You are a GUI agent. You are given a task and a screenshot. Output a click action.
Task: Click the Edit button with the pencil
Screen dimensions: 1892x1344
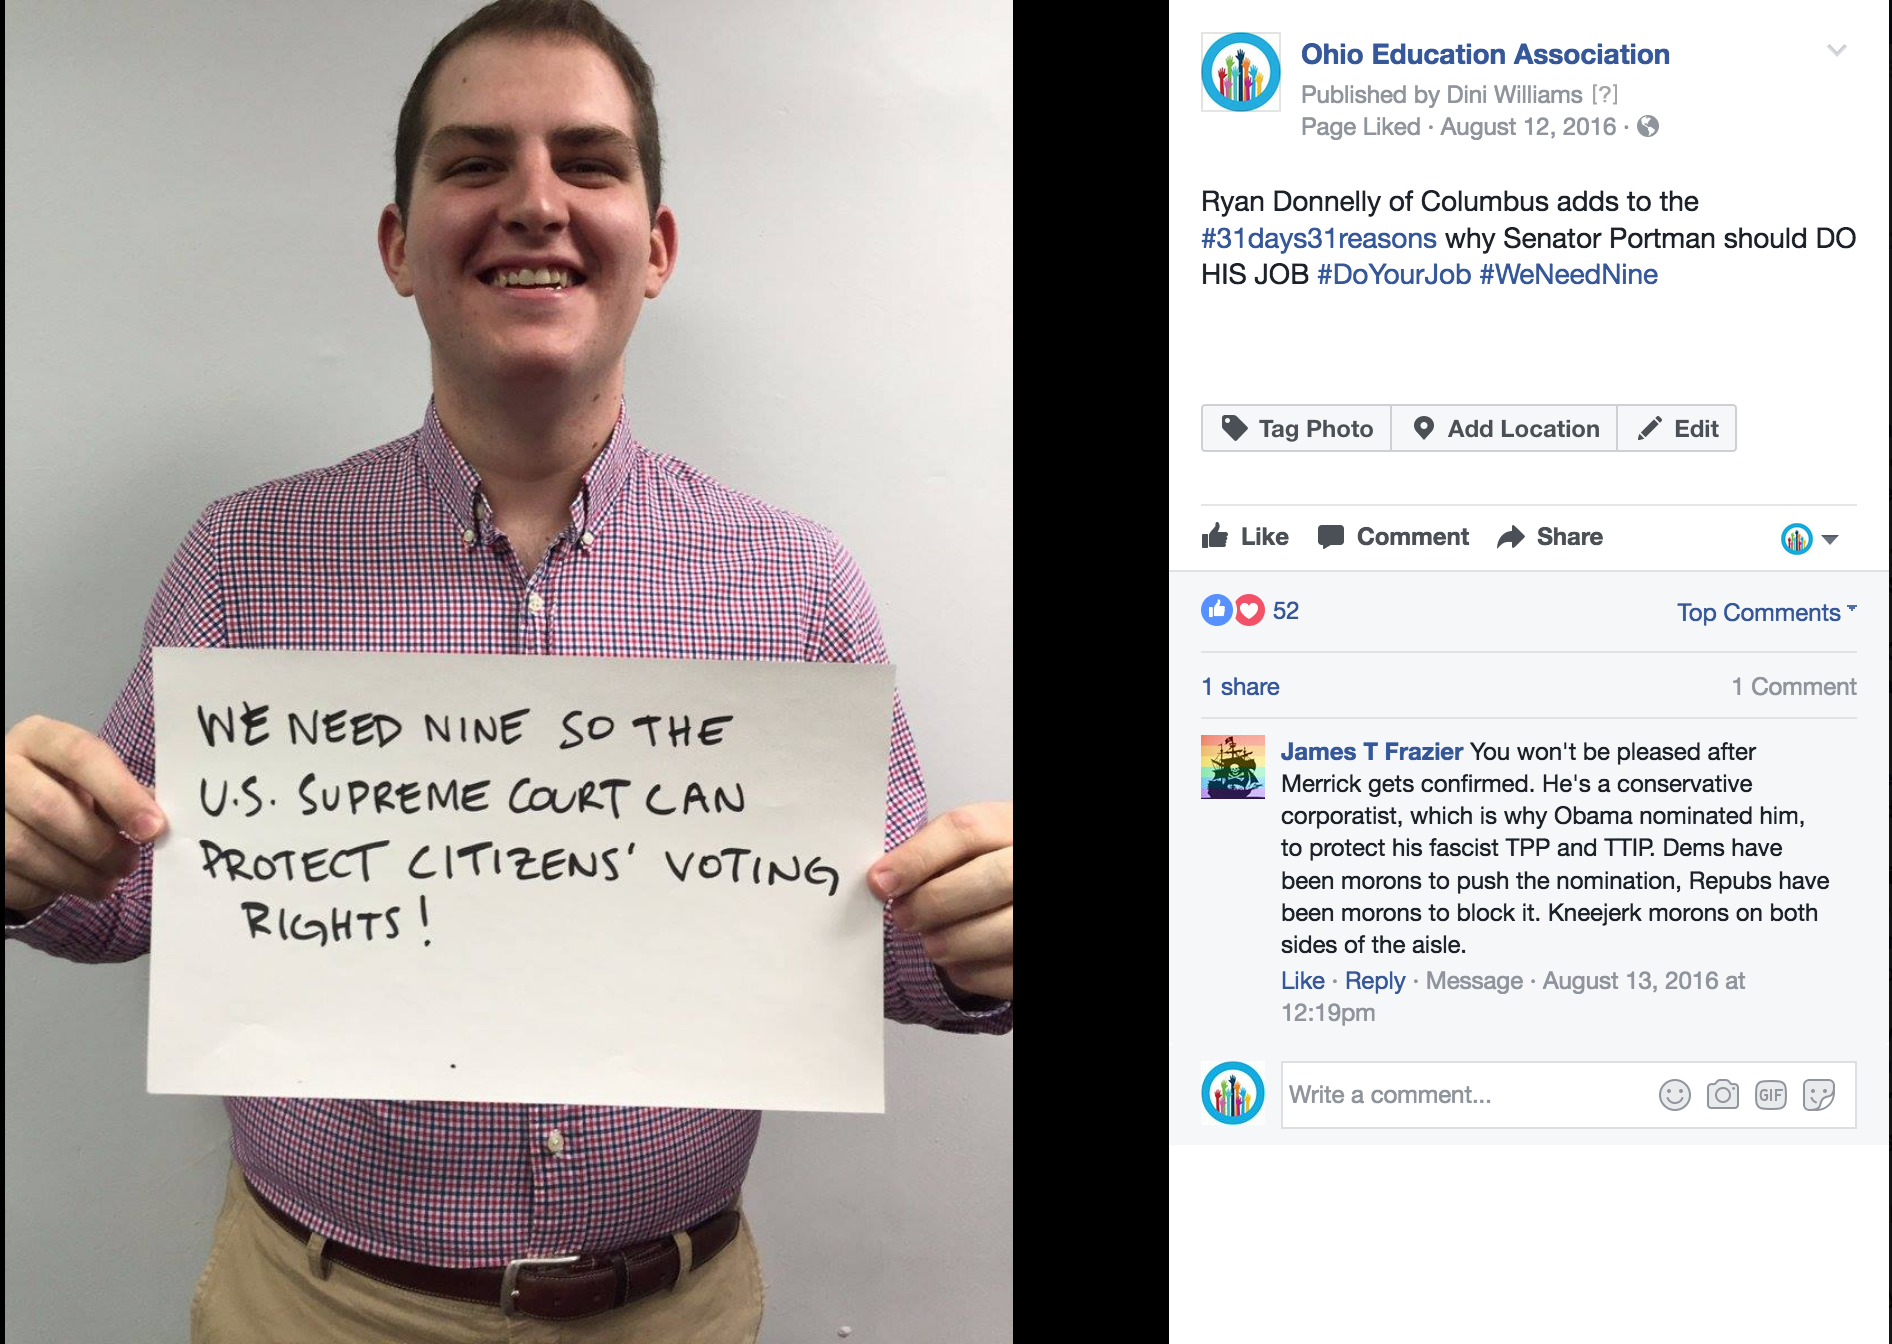[x=1677, y=428]
